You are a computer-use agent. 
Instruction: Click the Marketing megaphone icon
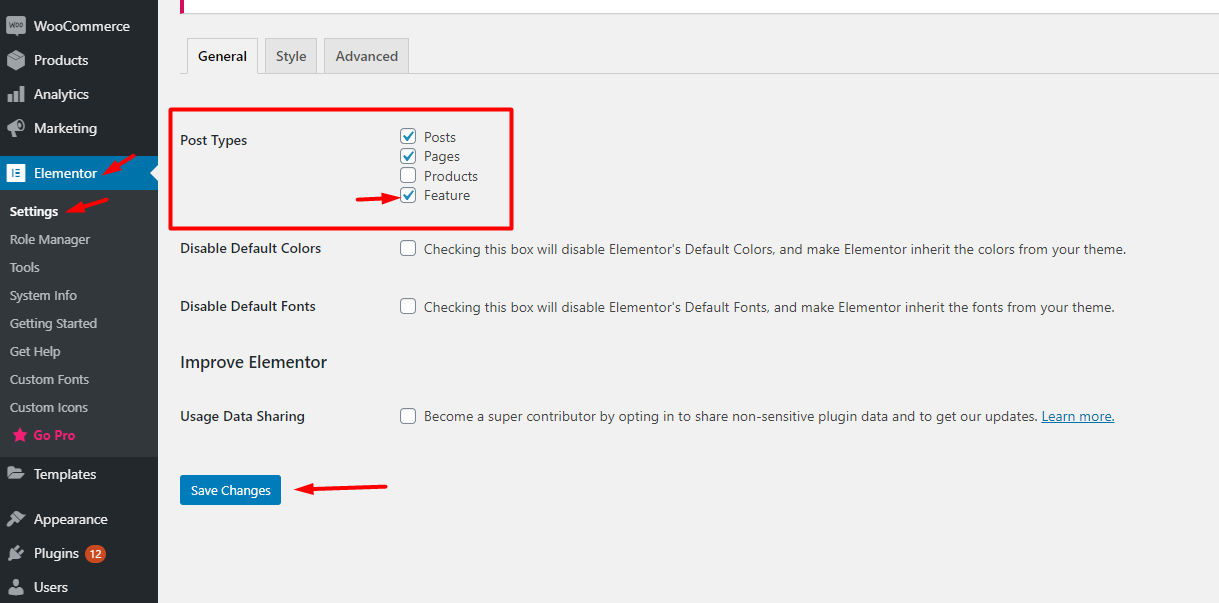click(x=16, y=128)
